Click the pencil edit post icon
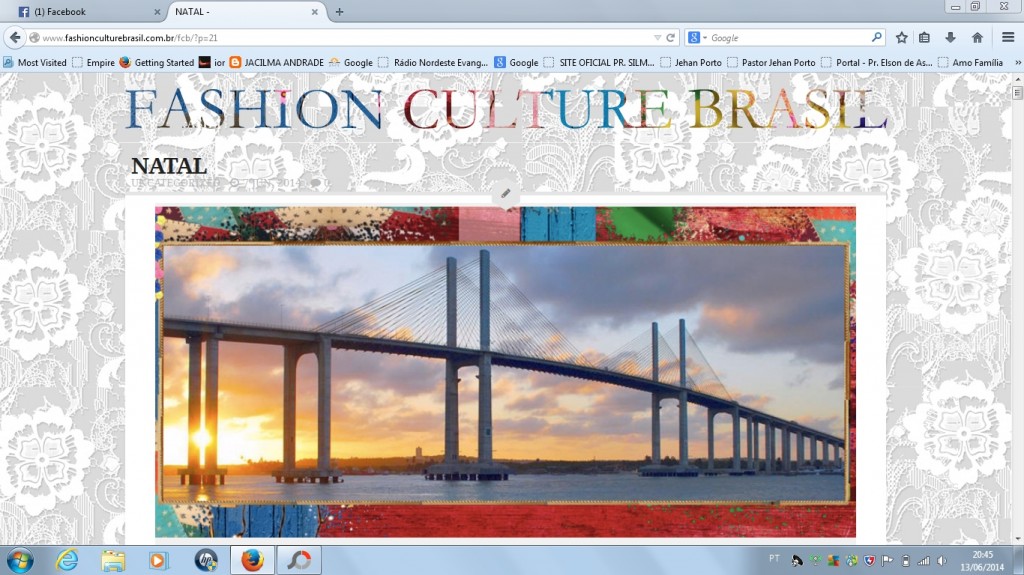Image resolution: width=1024 pixels, height=575 pixels. [x=506, y=193]
